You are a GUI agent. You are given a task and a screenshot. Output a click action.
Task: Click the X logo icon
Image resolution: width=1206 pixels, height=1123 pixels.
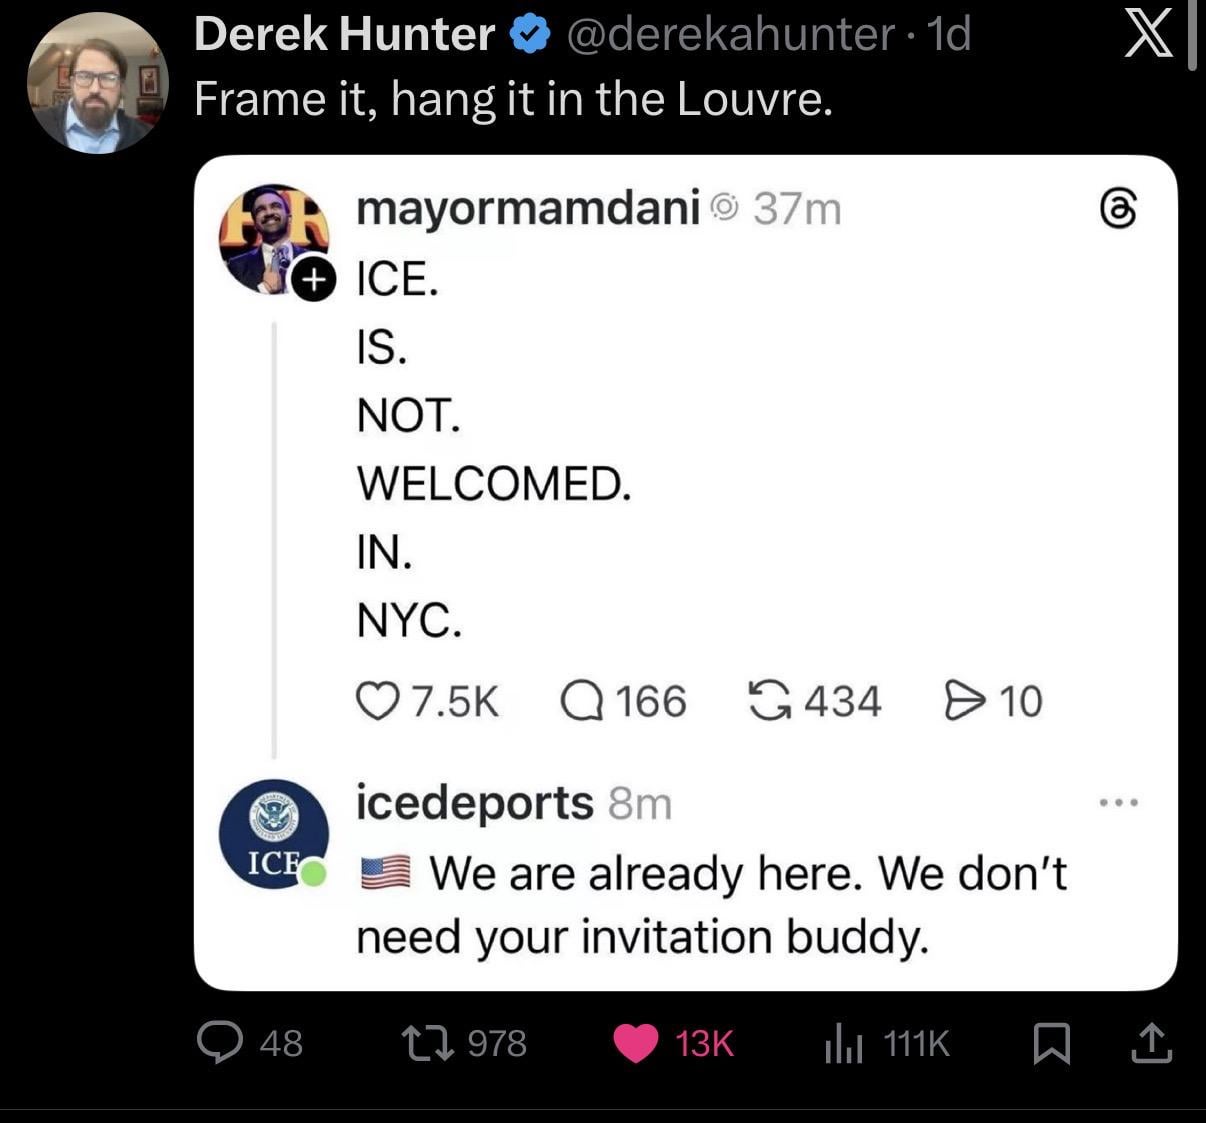(1148, 36)
